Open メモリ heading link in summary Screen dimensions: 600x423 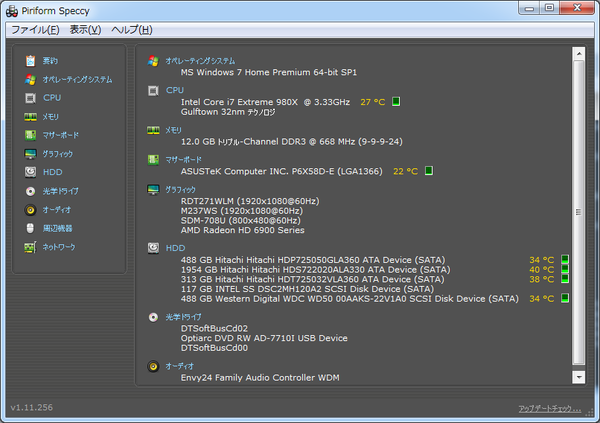[173, 130]
